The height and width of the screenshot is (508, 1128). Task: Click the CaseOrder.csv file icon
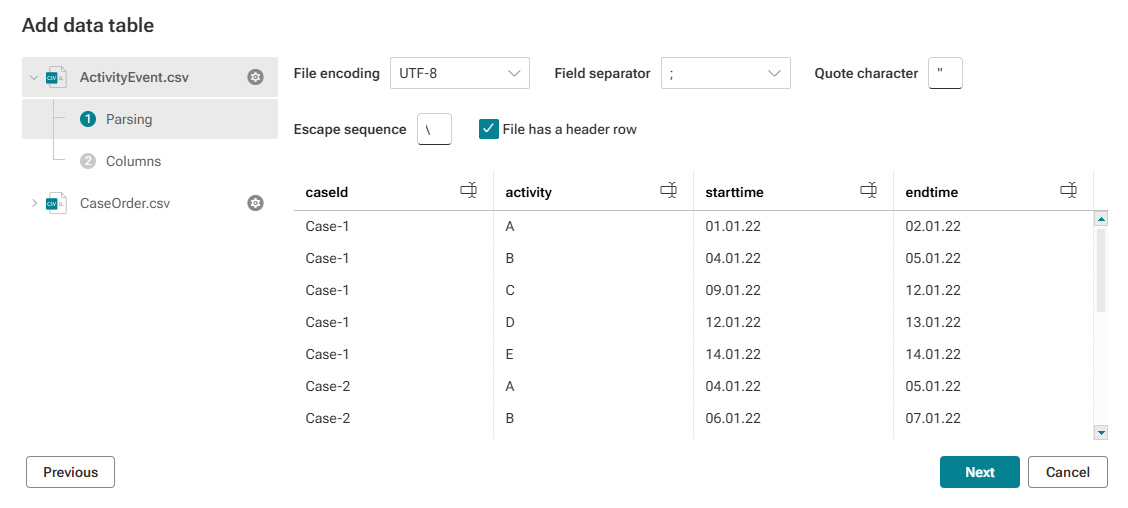(56, 203)
